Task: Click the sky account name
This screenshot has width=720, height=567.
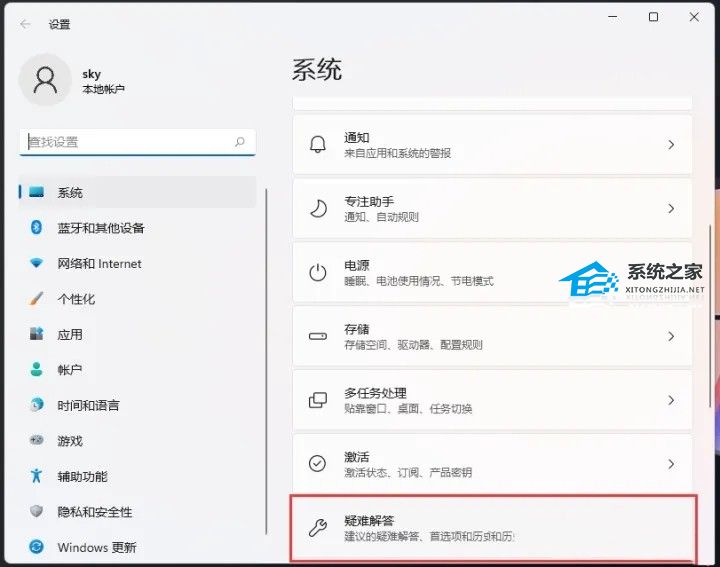Action: 91,74
